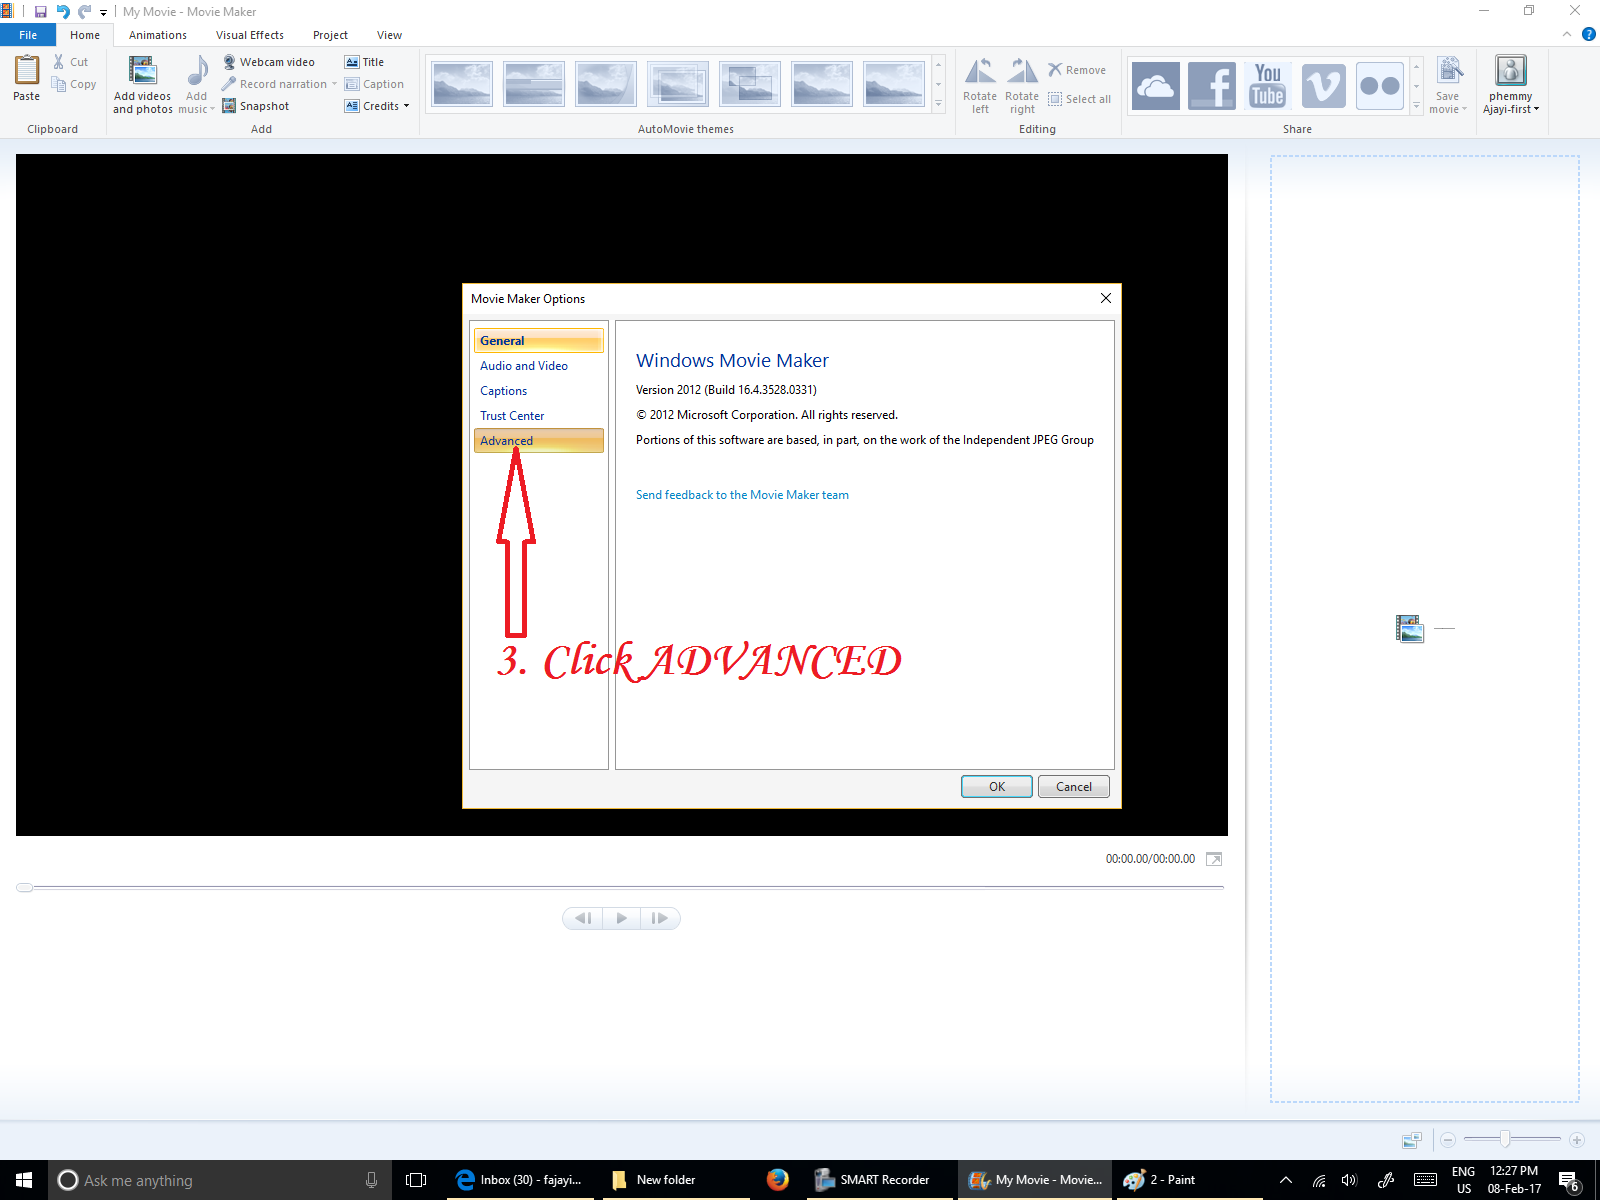
Task: Click the timeline zoom slider handle
Action: 1504,1140
